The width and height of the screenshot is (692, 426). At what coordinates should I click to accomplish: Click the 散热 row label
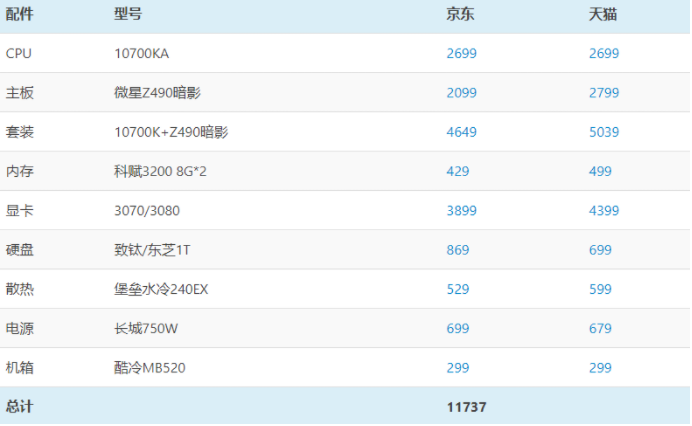[x=19, y=289]
